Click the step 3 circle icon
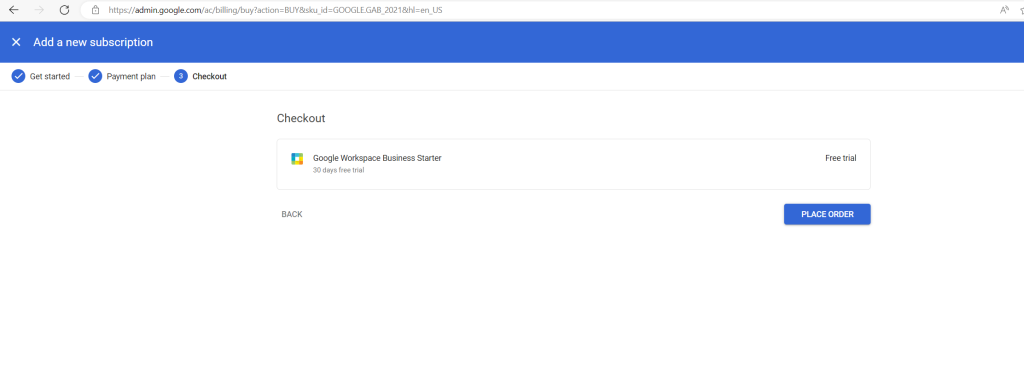Viewport: 1024px width, 390px height. tap(181, 76)
